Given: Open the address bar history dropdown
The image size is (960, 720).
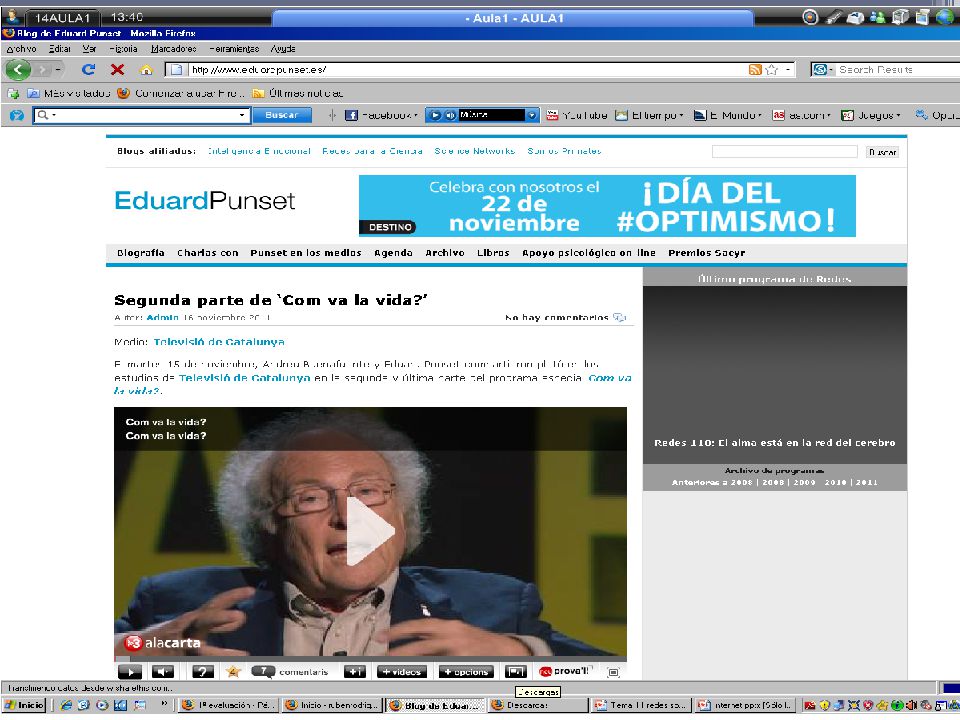Looking at the screenshot, I should tap(788, 70).
